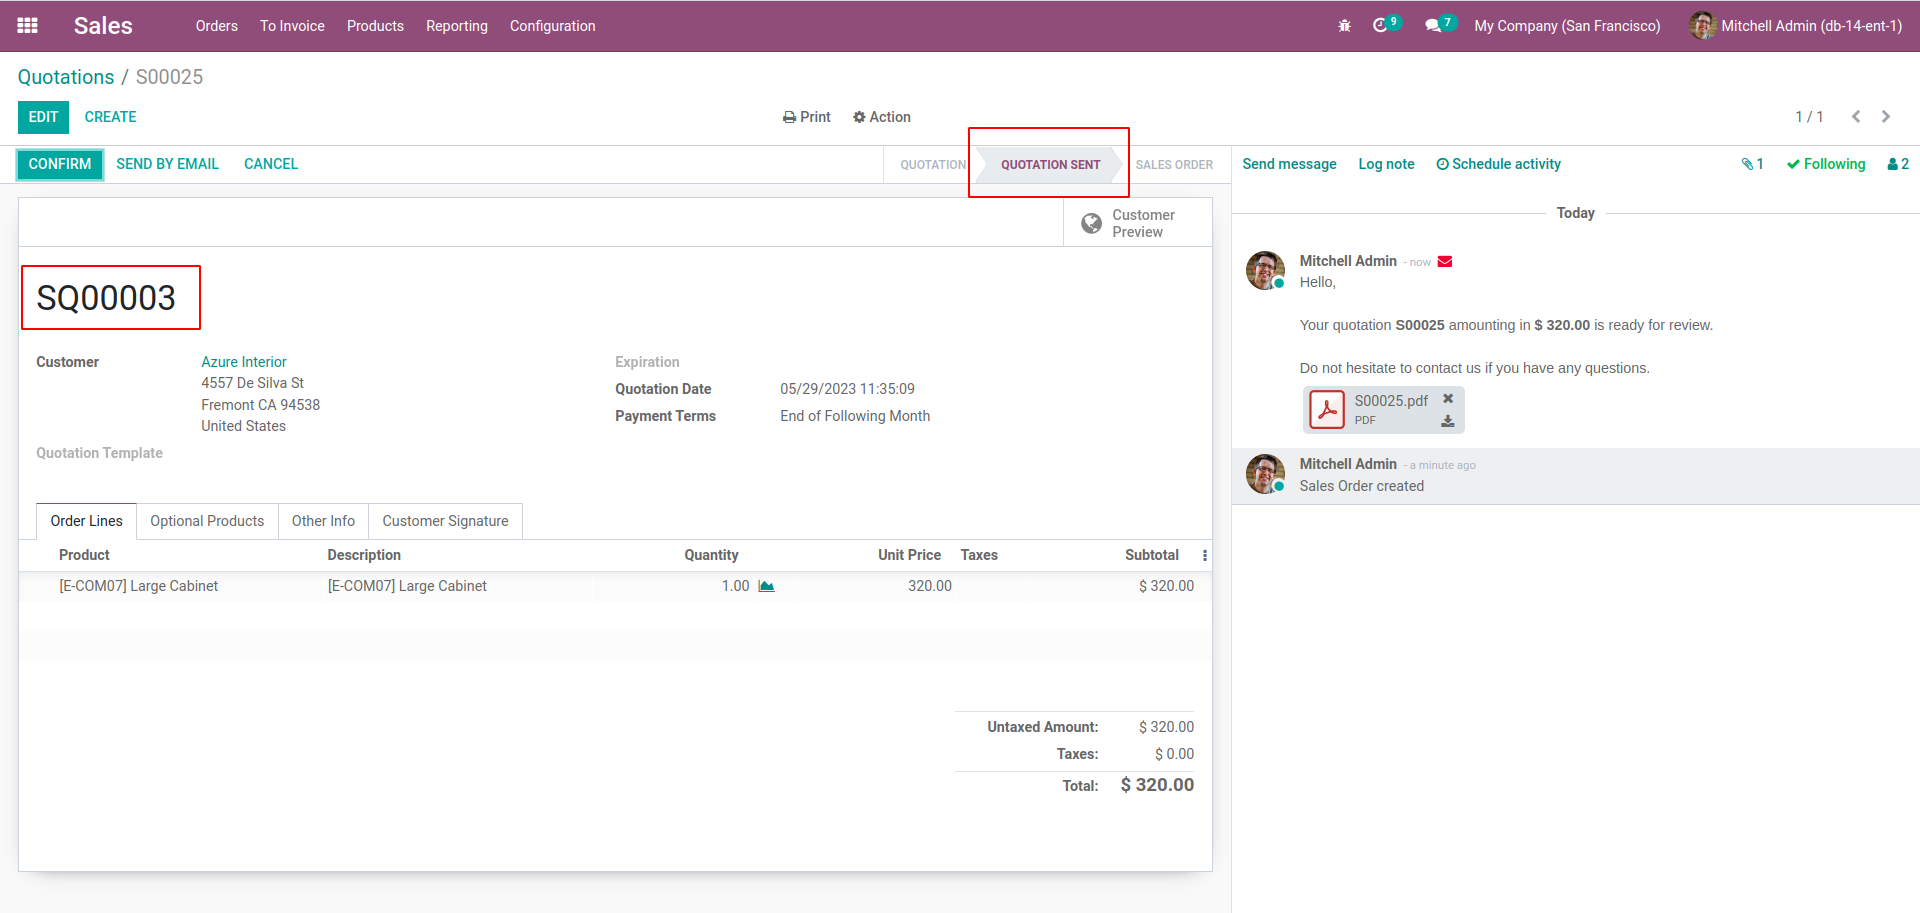The image size is (1920, 913).
Task: Show the followers count icon
Action: [1898, 164]
